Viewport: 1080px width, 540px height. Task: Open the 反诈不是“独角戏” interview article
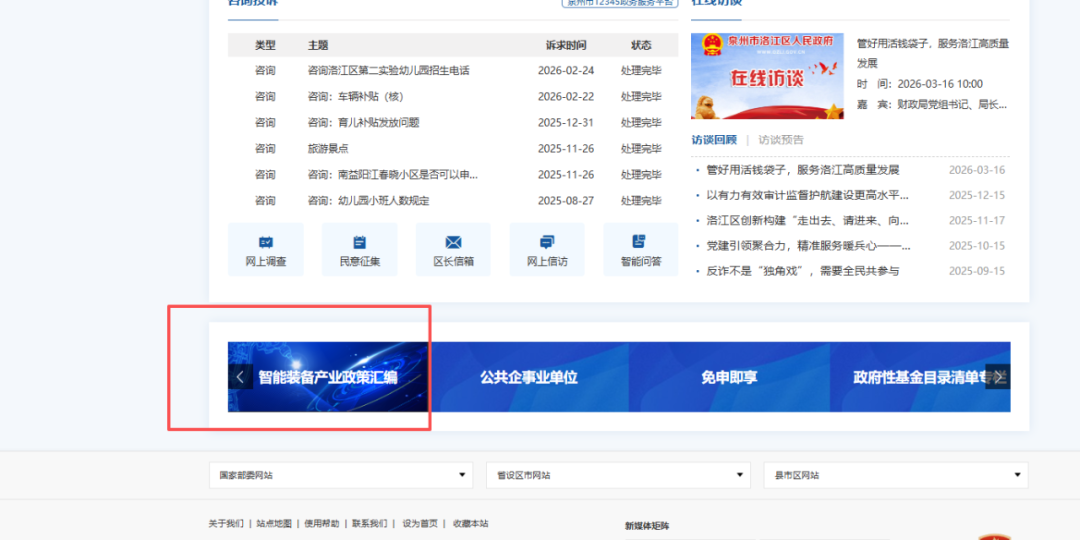802,271
